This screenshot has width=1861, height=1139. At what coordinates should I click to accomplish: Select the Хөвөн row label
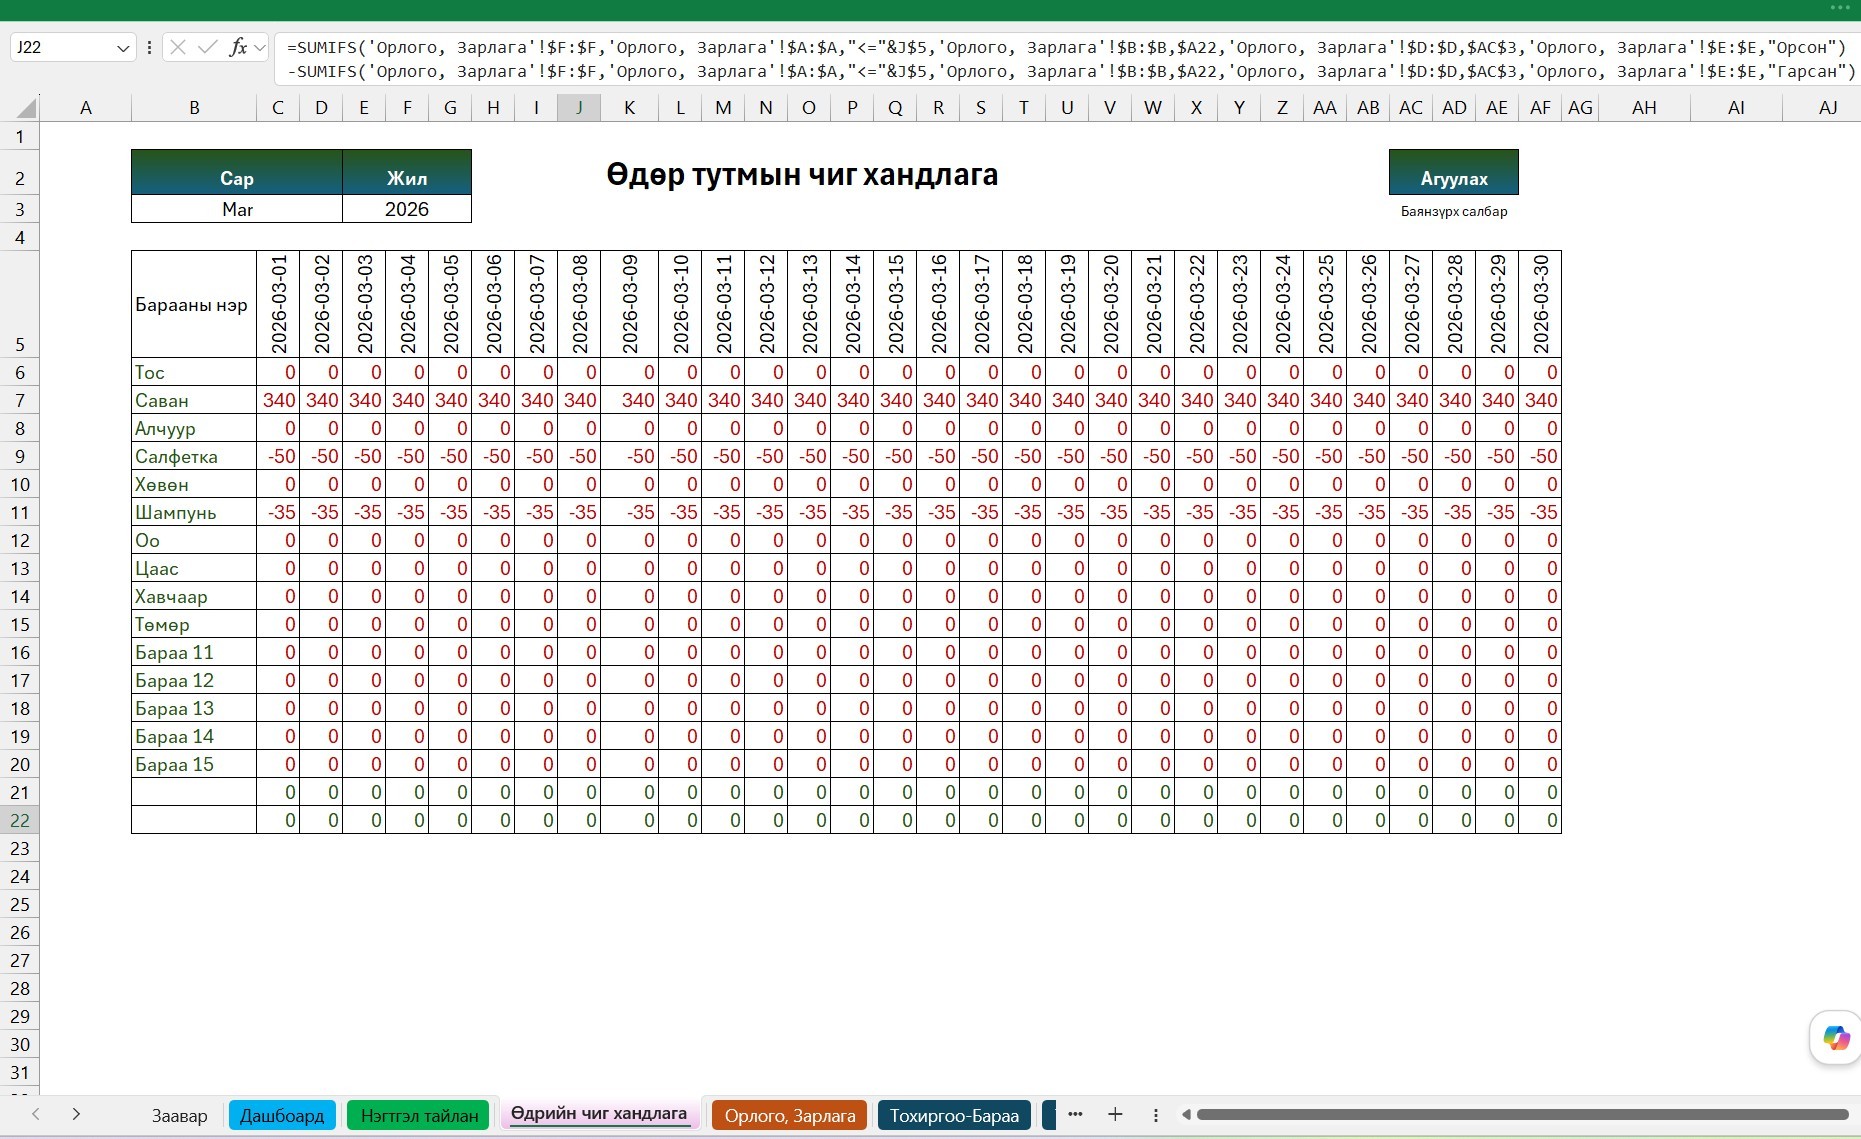[194, 484]
